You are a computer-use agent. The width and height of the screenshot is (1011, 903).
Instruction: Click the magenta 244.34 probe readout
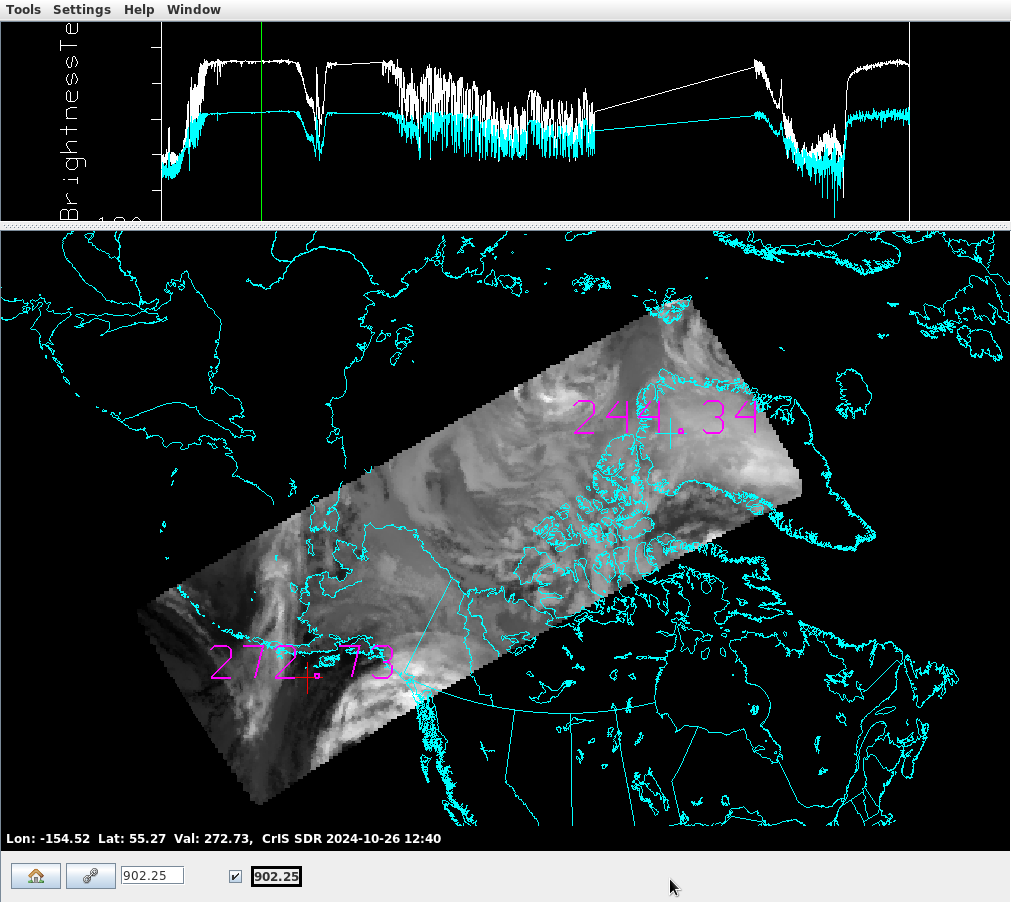(664, 417)
